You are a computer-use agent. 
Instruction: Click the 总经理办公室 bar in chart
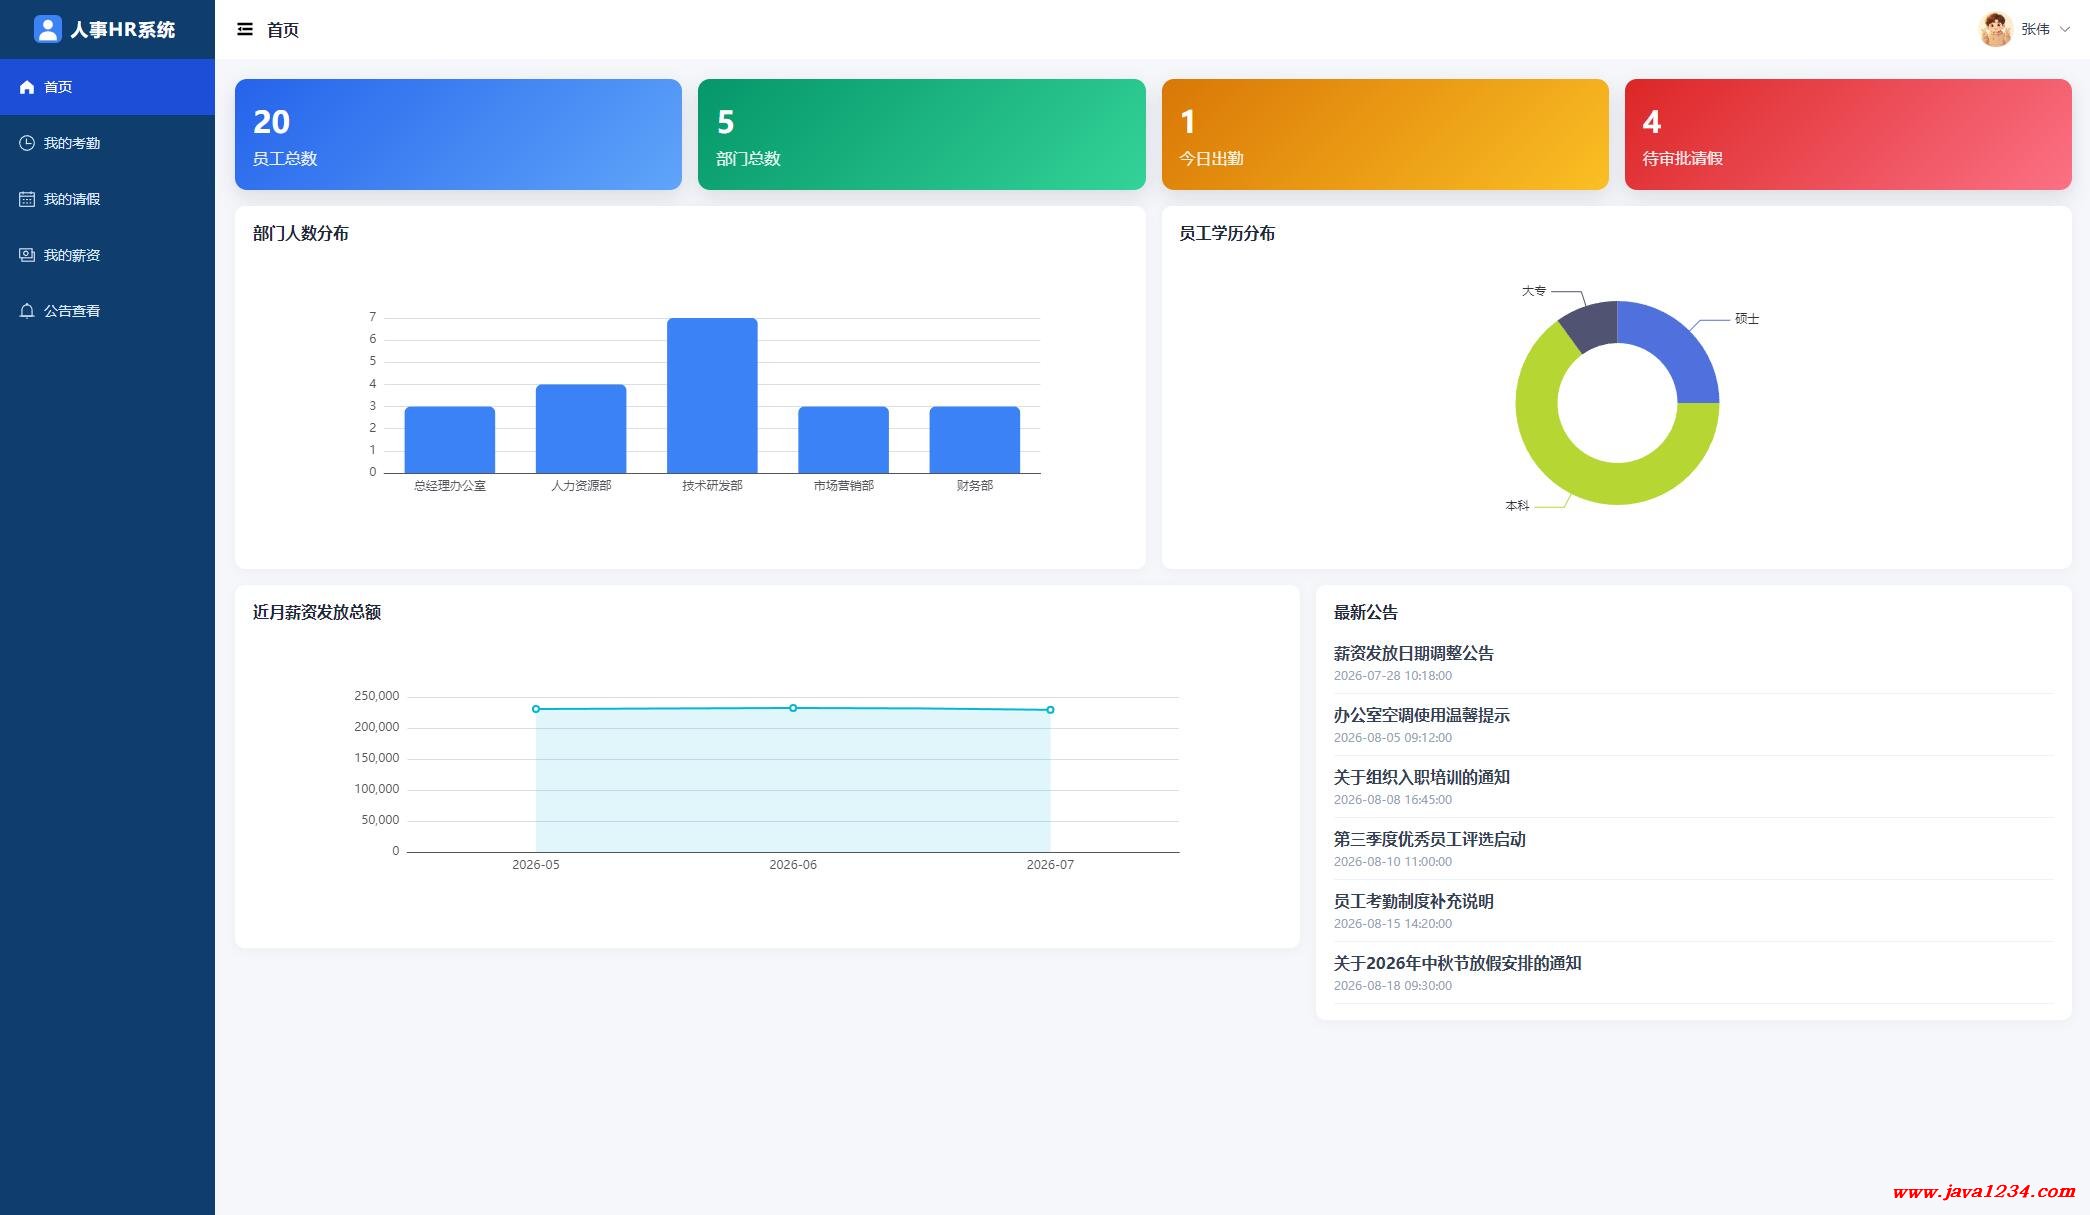coord(450,440)
